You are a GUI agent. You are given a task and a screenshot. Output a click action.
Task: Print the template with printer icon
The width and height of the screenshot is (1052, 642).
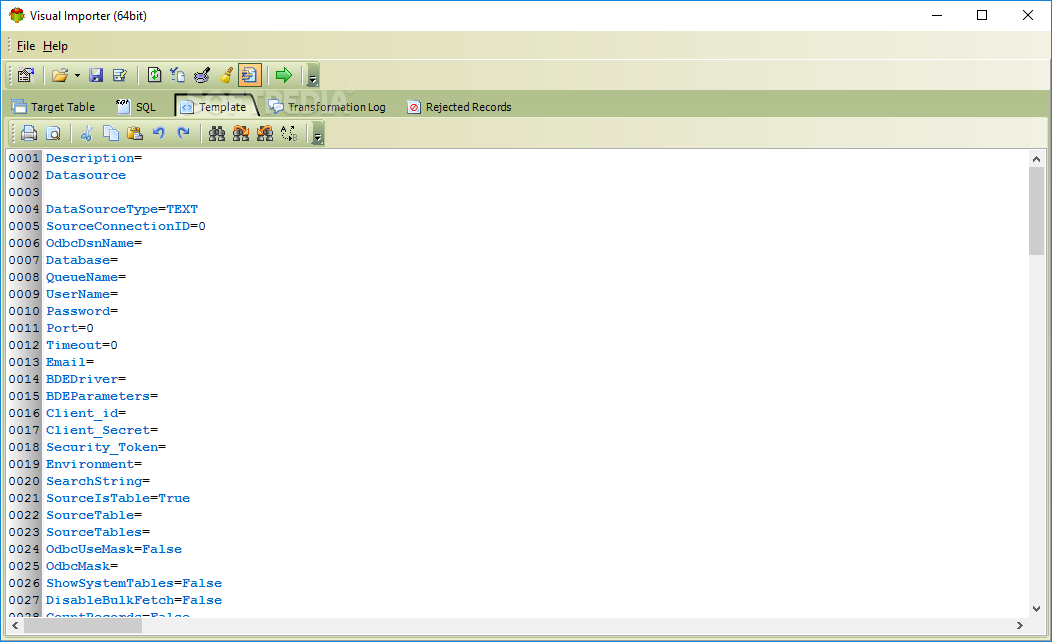click(29, 133)
